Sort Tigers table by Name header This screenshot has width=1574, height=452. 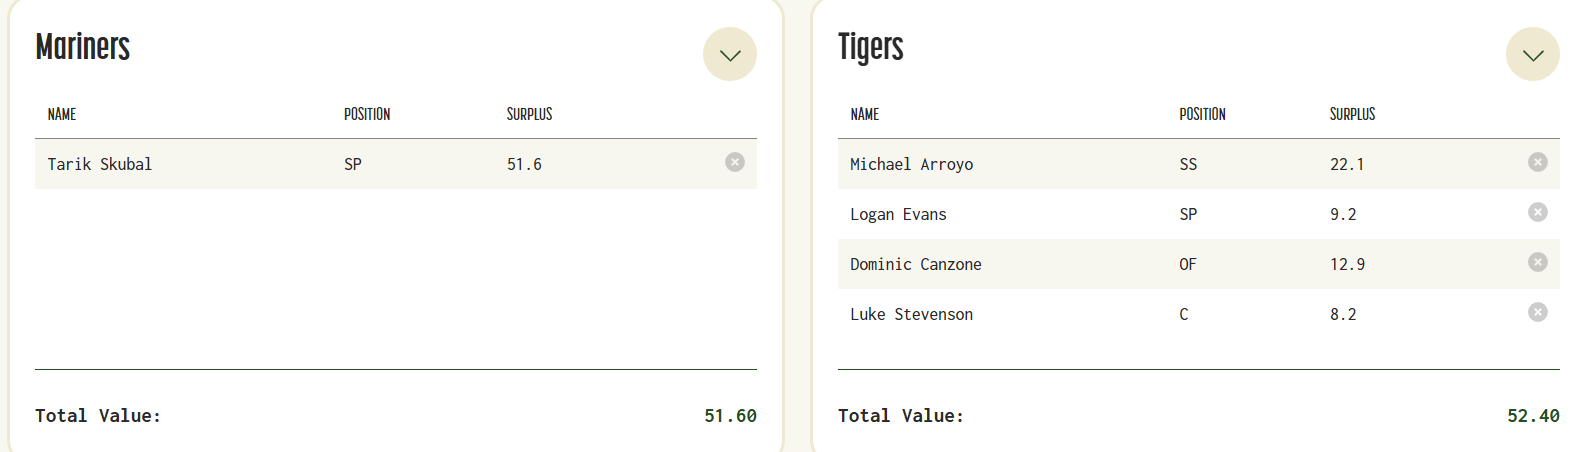pyautogui.click(x=865, y=114)
